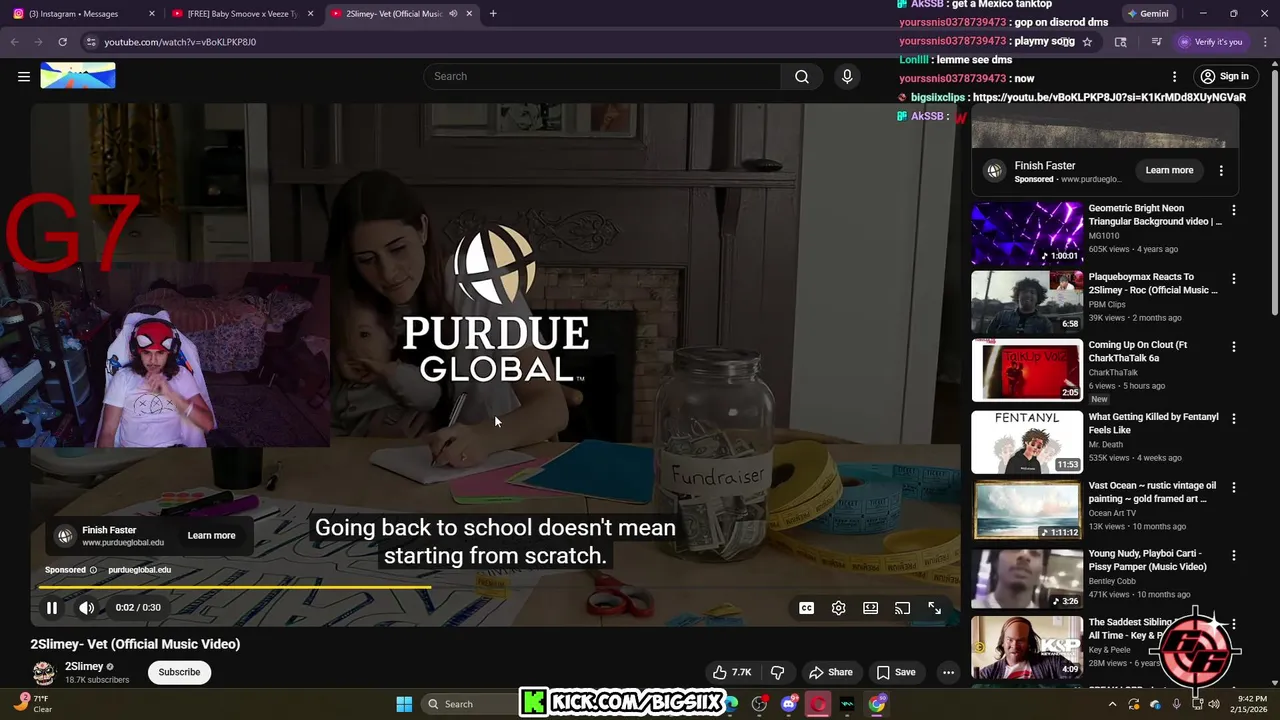Click the Windows taskbar Search box
The image size is (1280, 720).
coord(470,704)
